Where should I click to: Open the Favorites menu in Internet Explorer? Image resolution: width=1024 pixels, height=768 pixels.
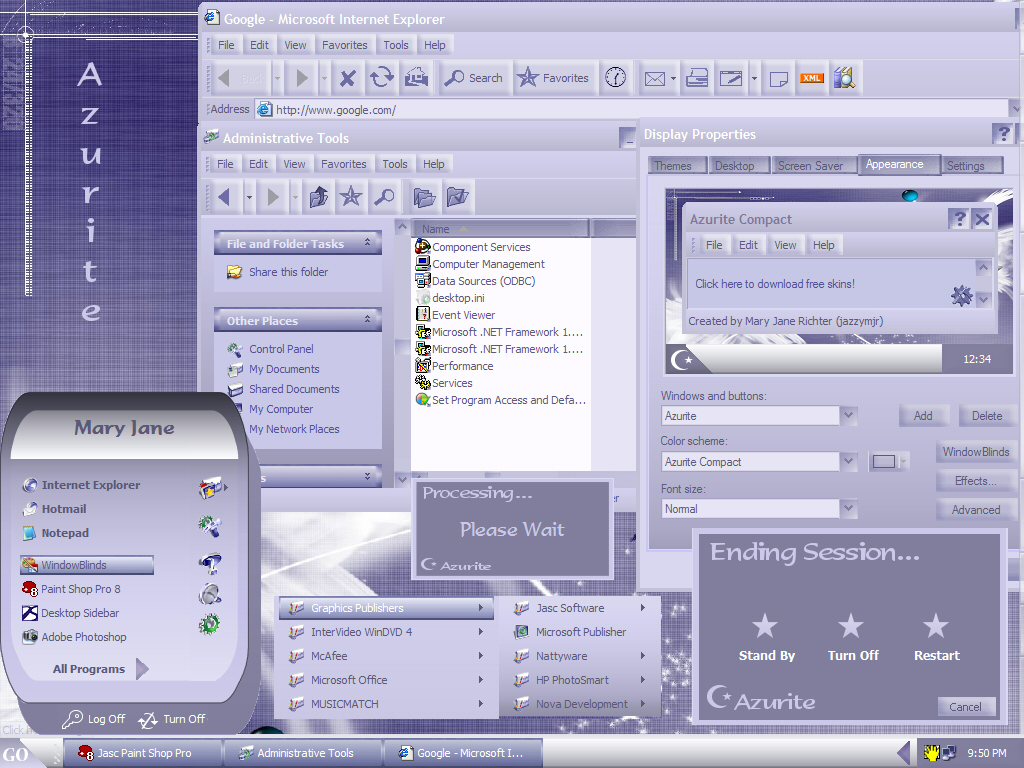(x=345, y=45)
